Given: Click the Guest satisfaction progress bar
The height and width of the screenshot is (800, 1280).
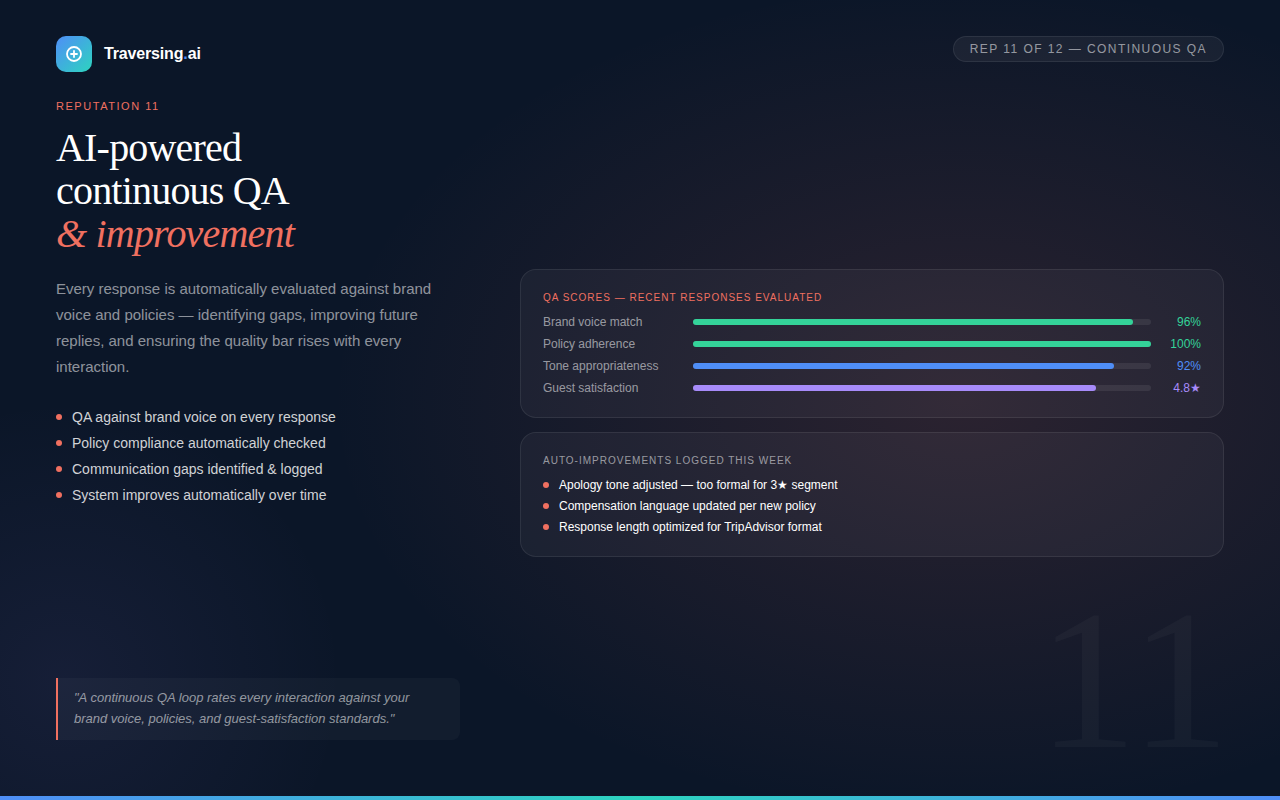Looking at the screenshot, I should coord(922,388).
